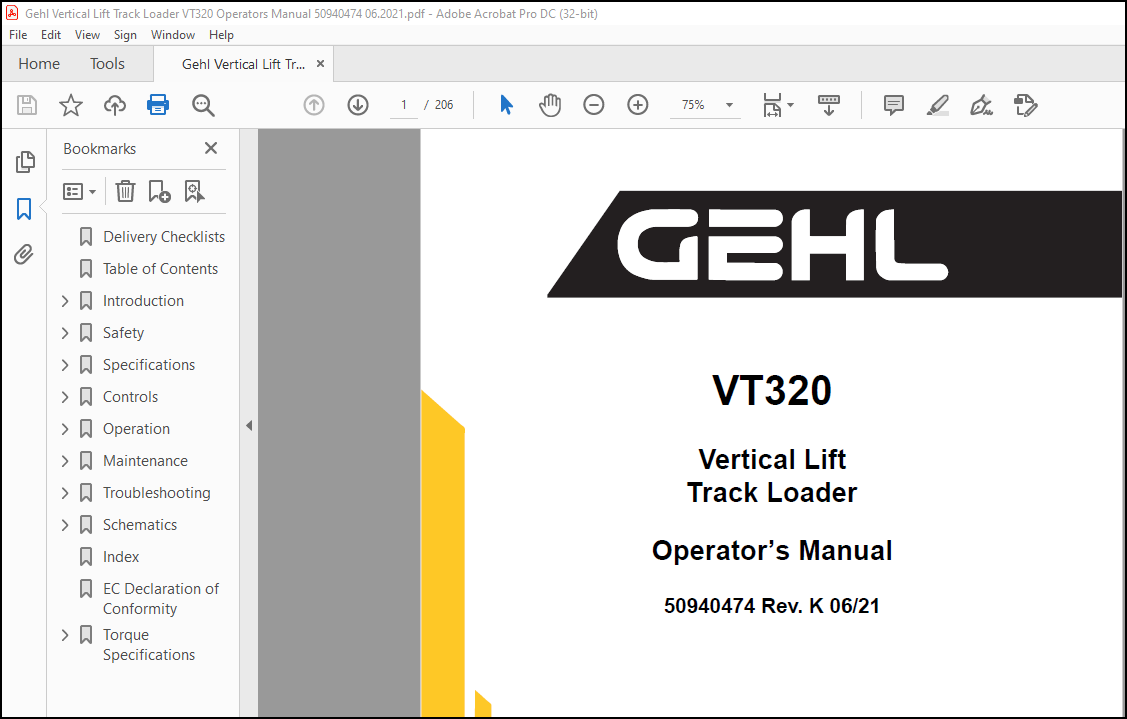Go to previous page arrow
The image size is (1127, 719).
coord(314,105)
